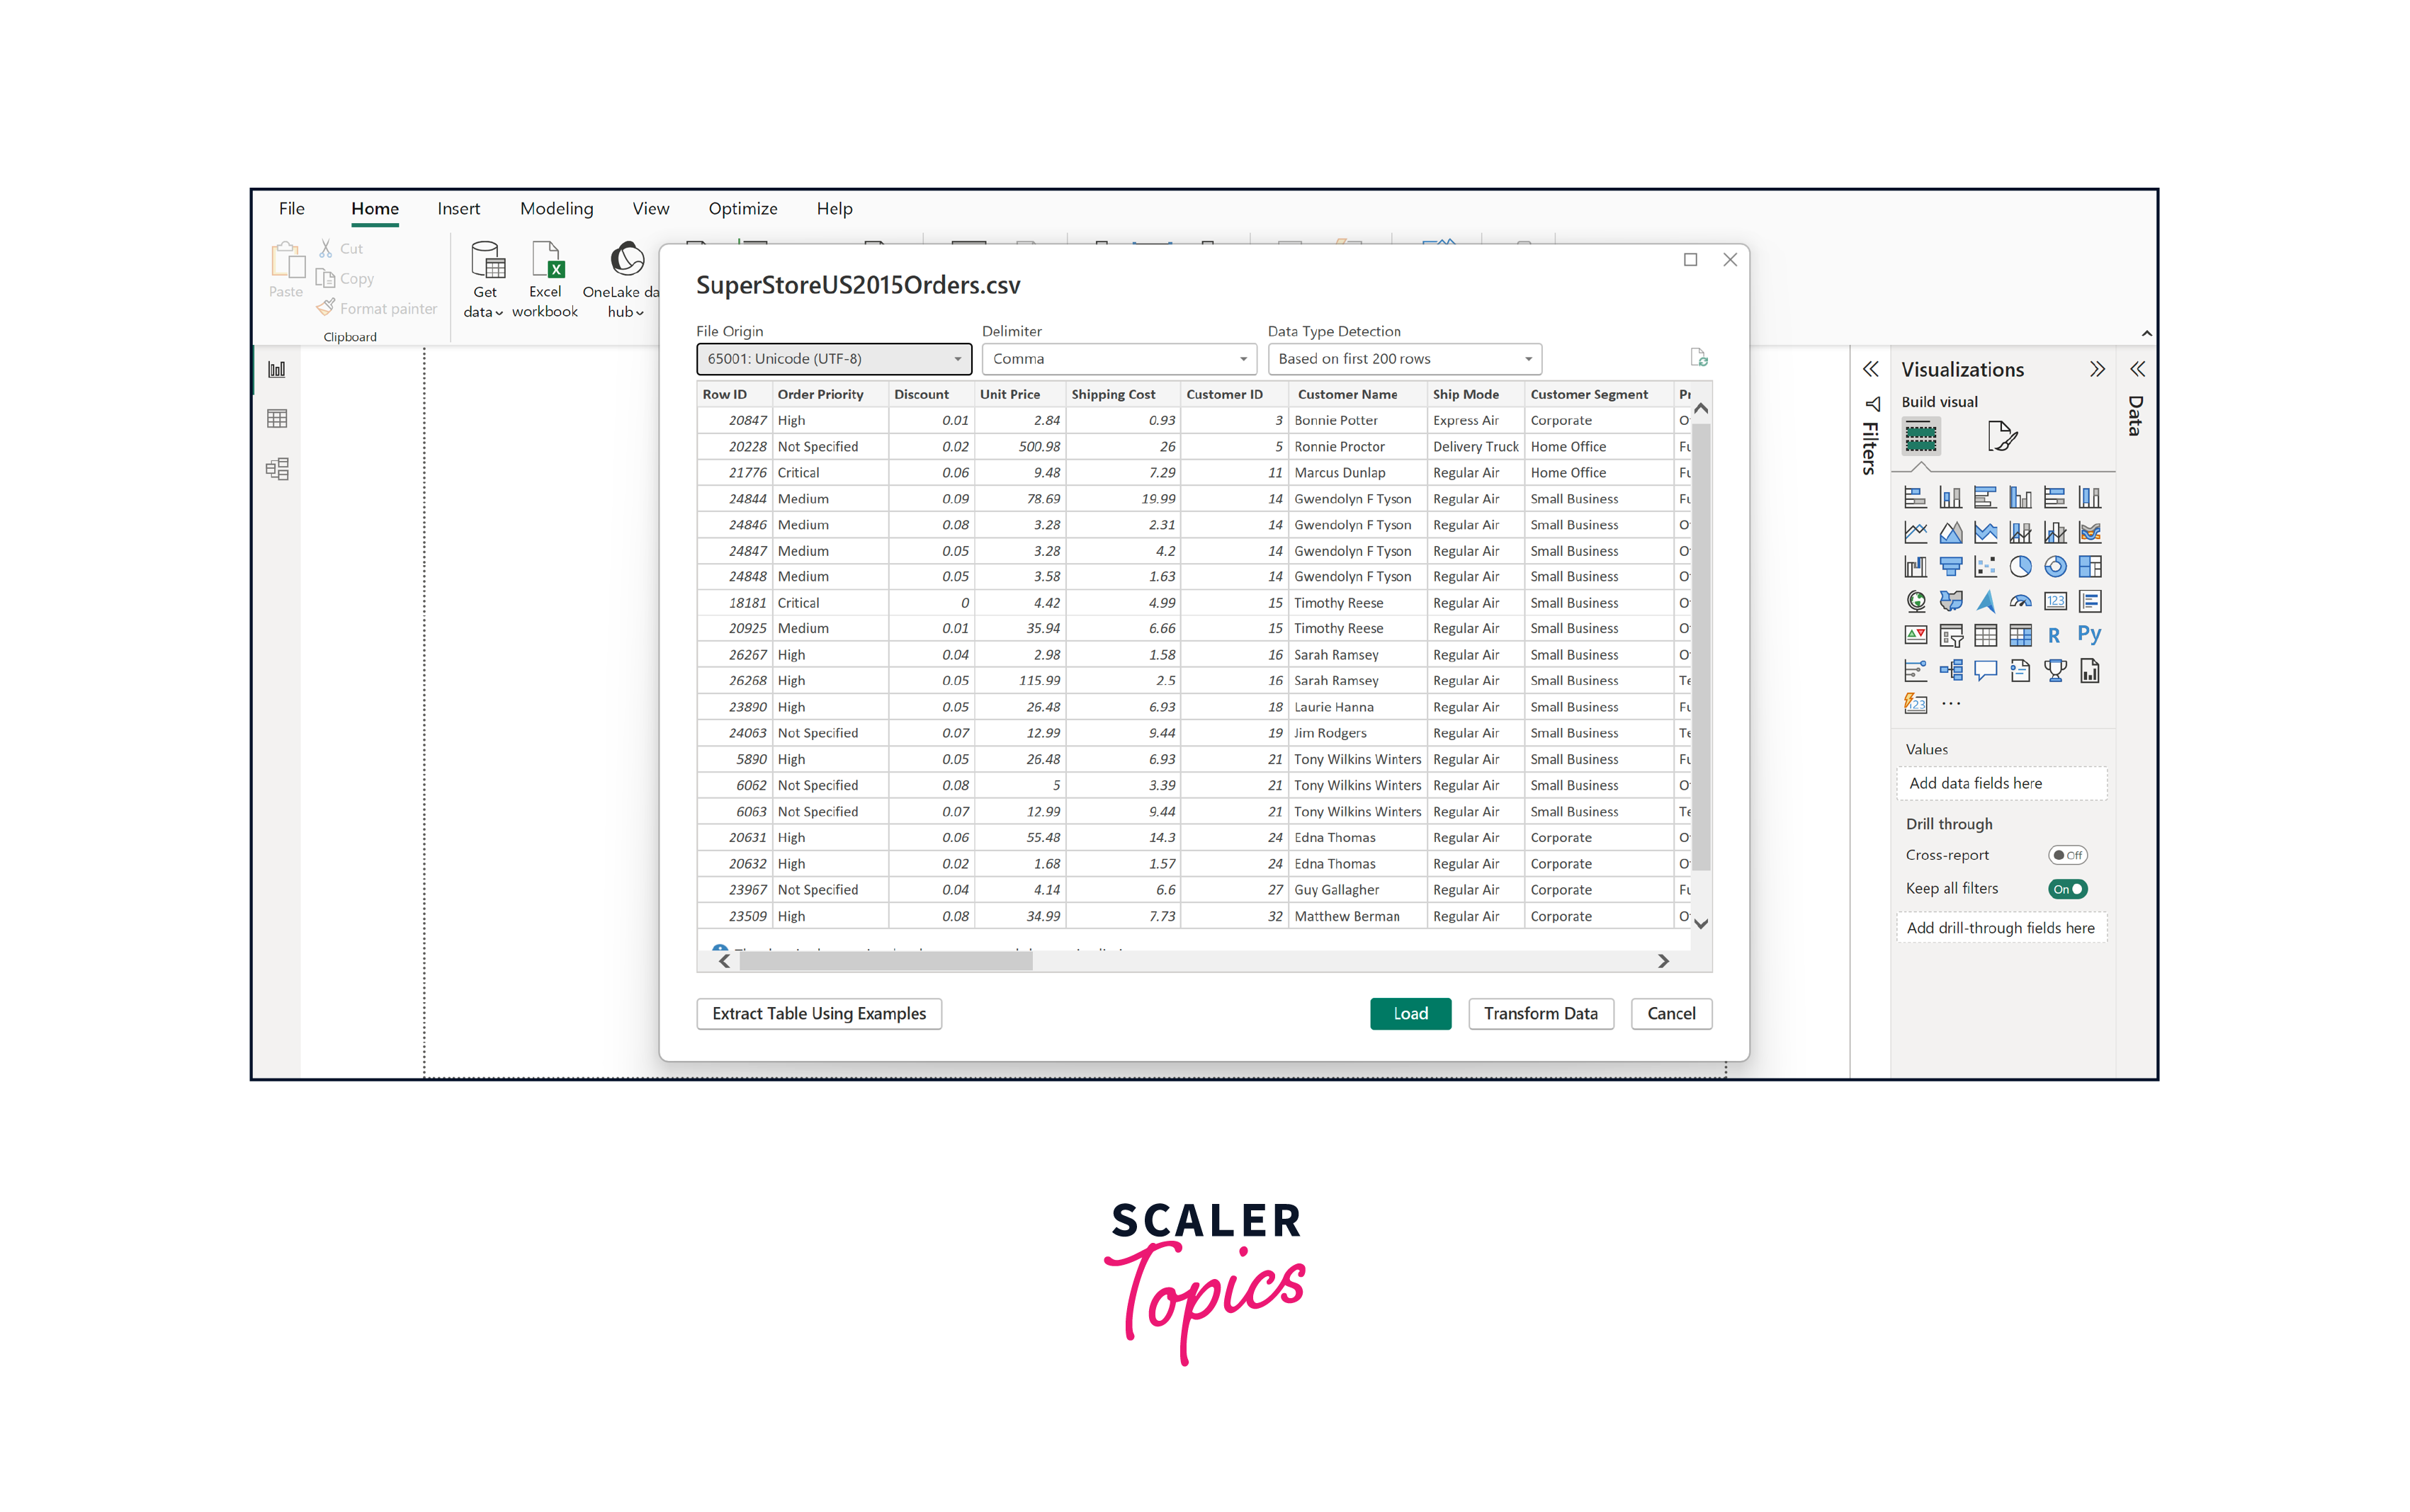The width and height of the screenshot is (2410, 1512).
Task: Click the Add data fields here field
Action: pos(2001,783)
